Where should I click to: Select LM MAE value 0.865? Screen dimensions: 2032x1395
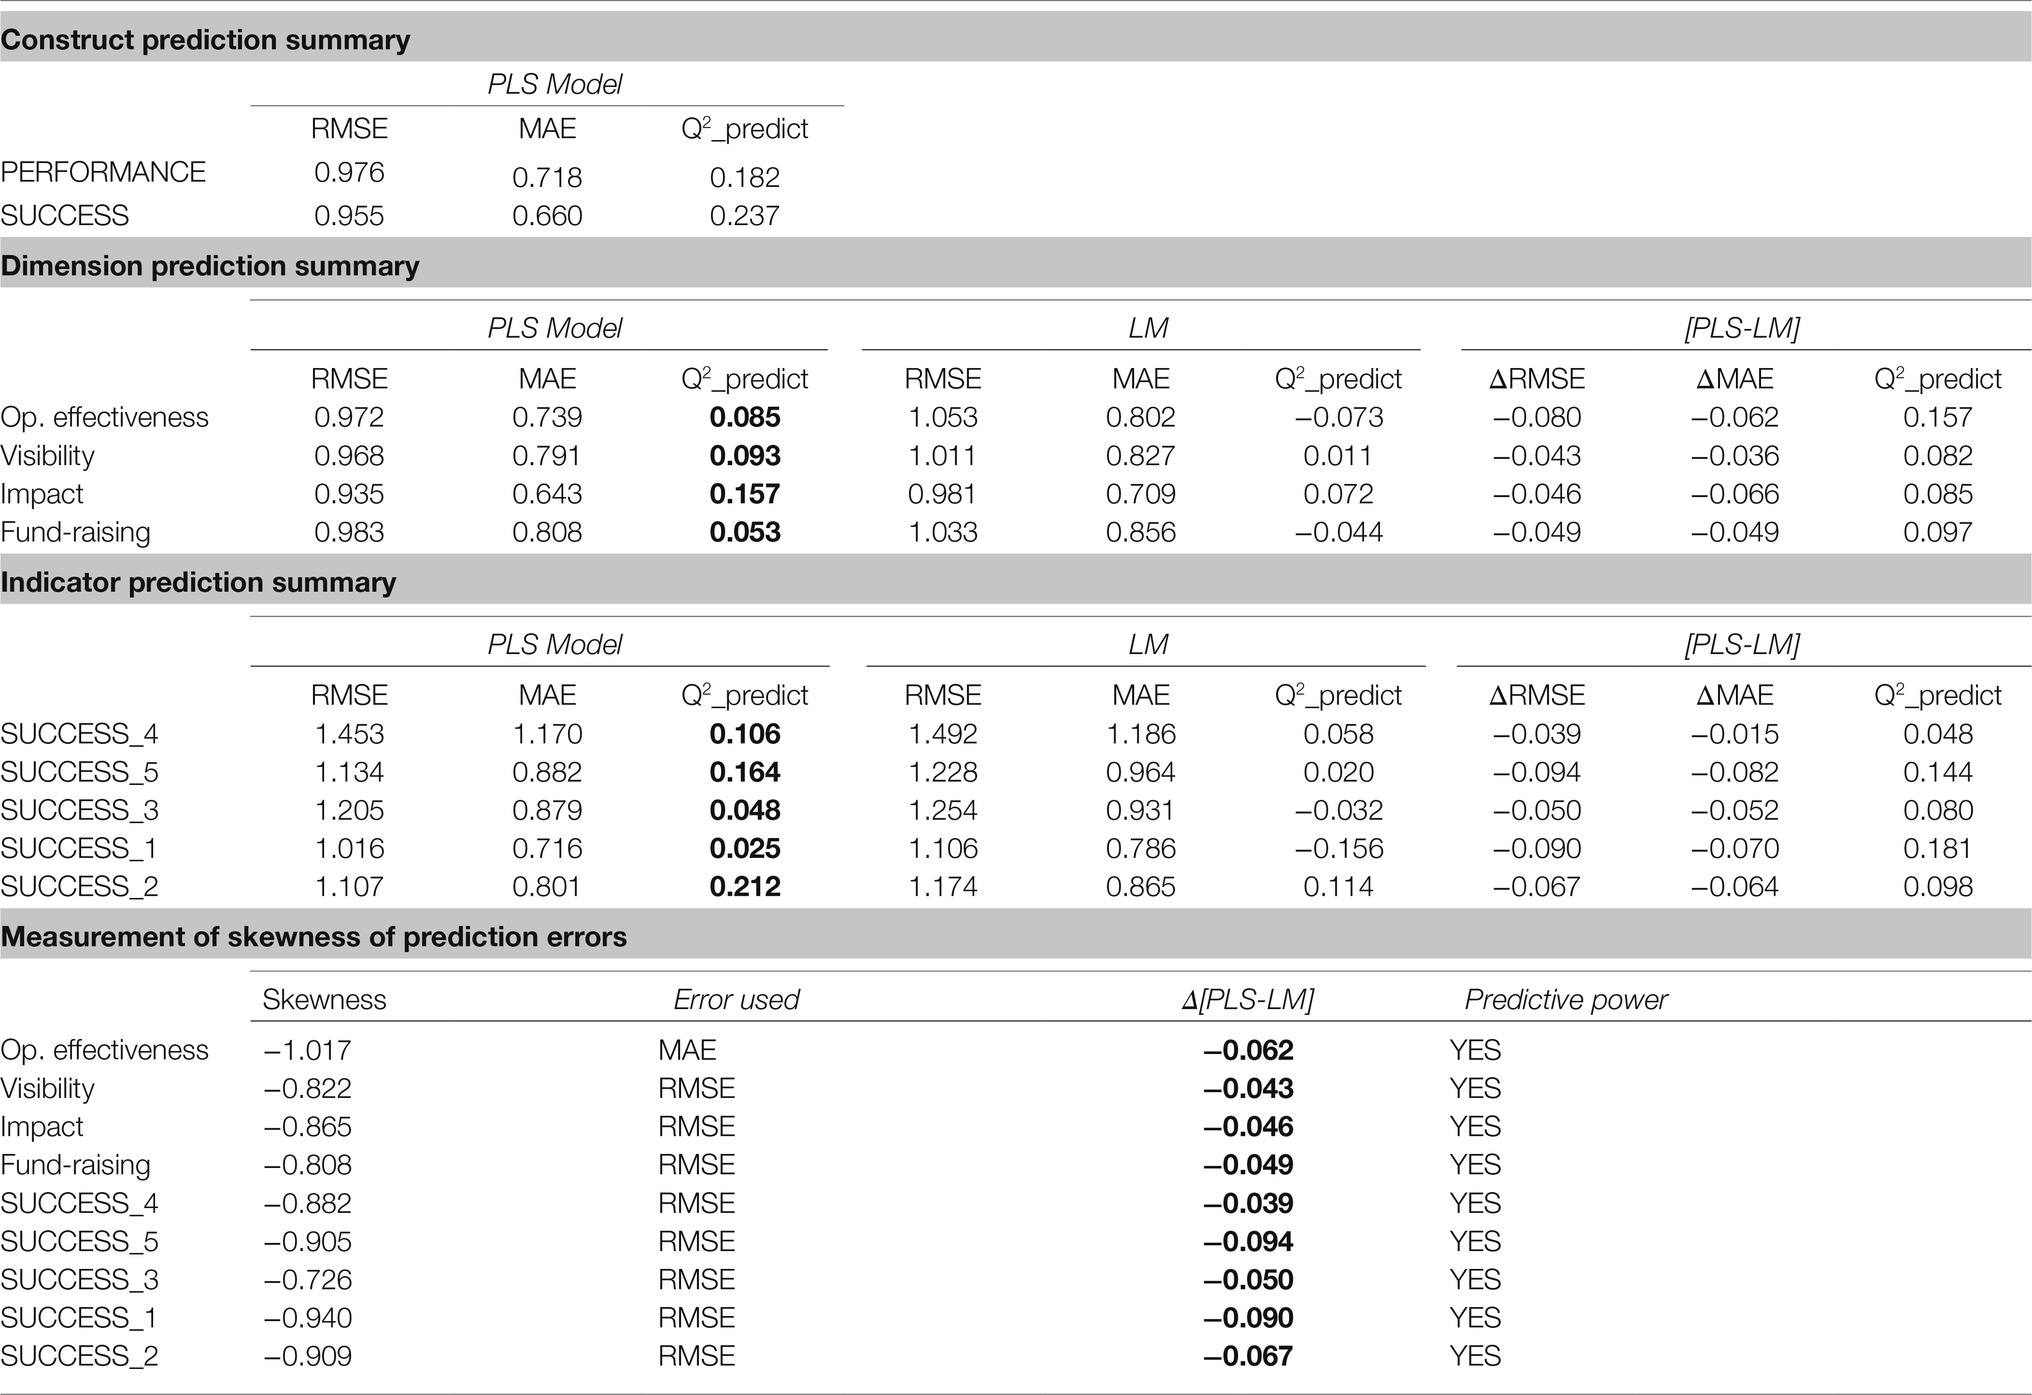1141,886
